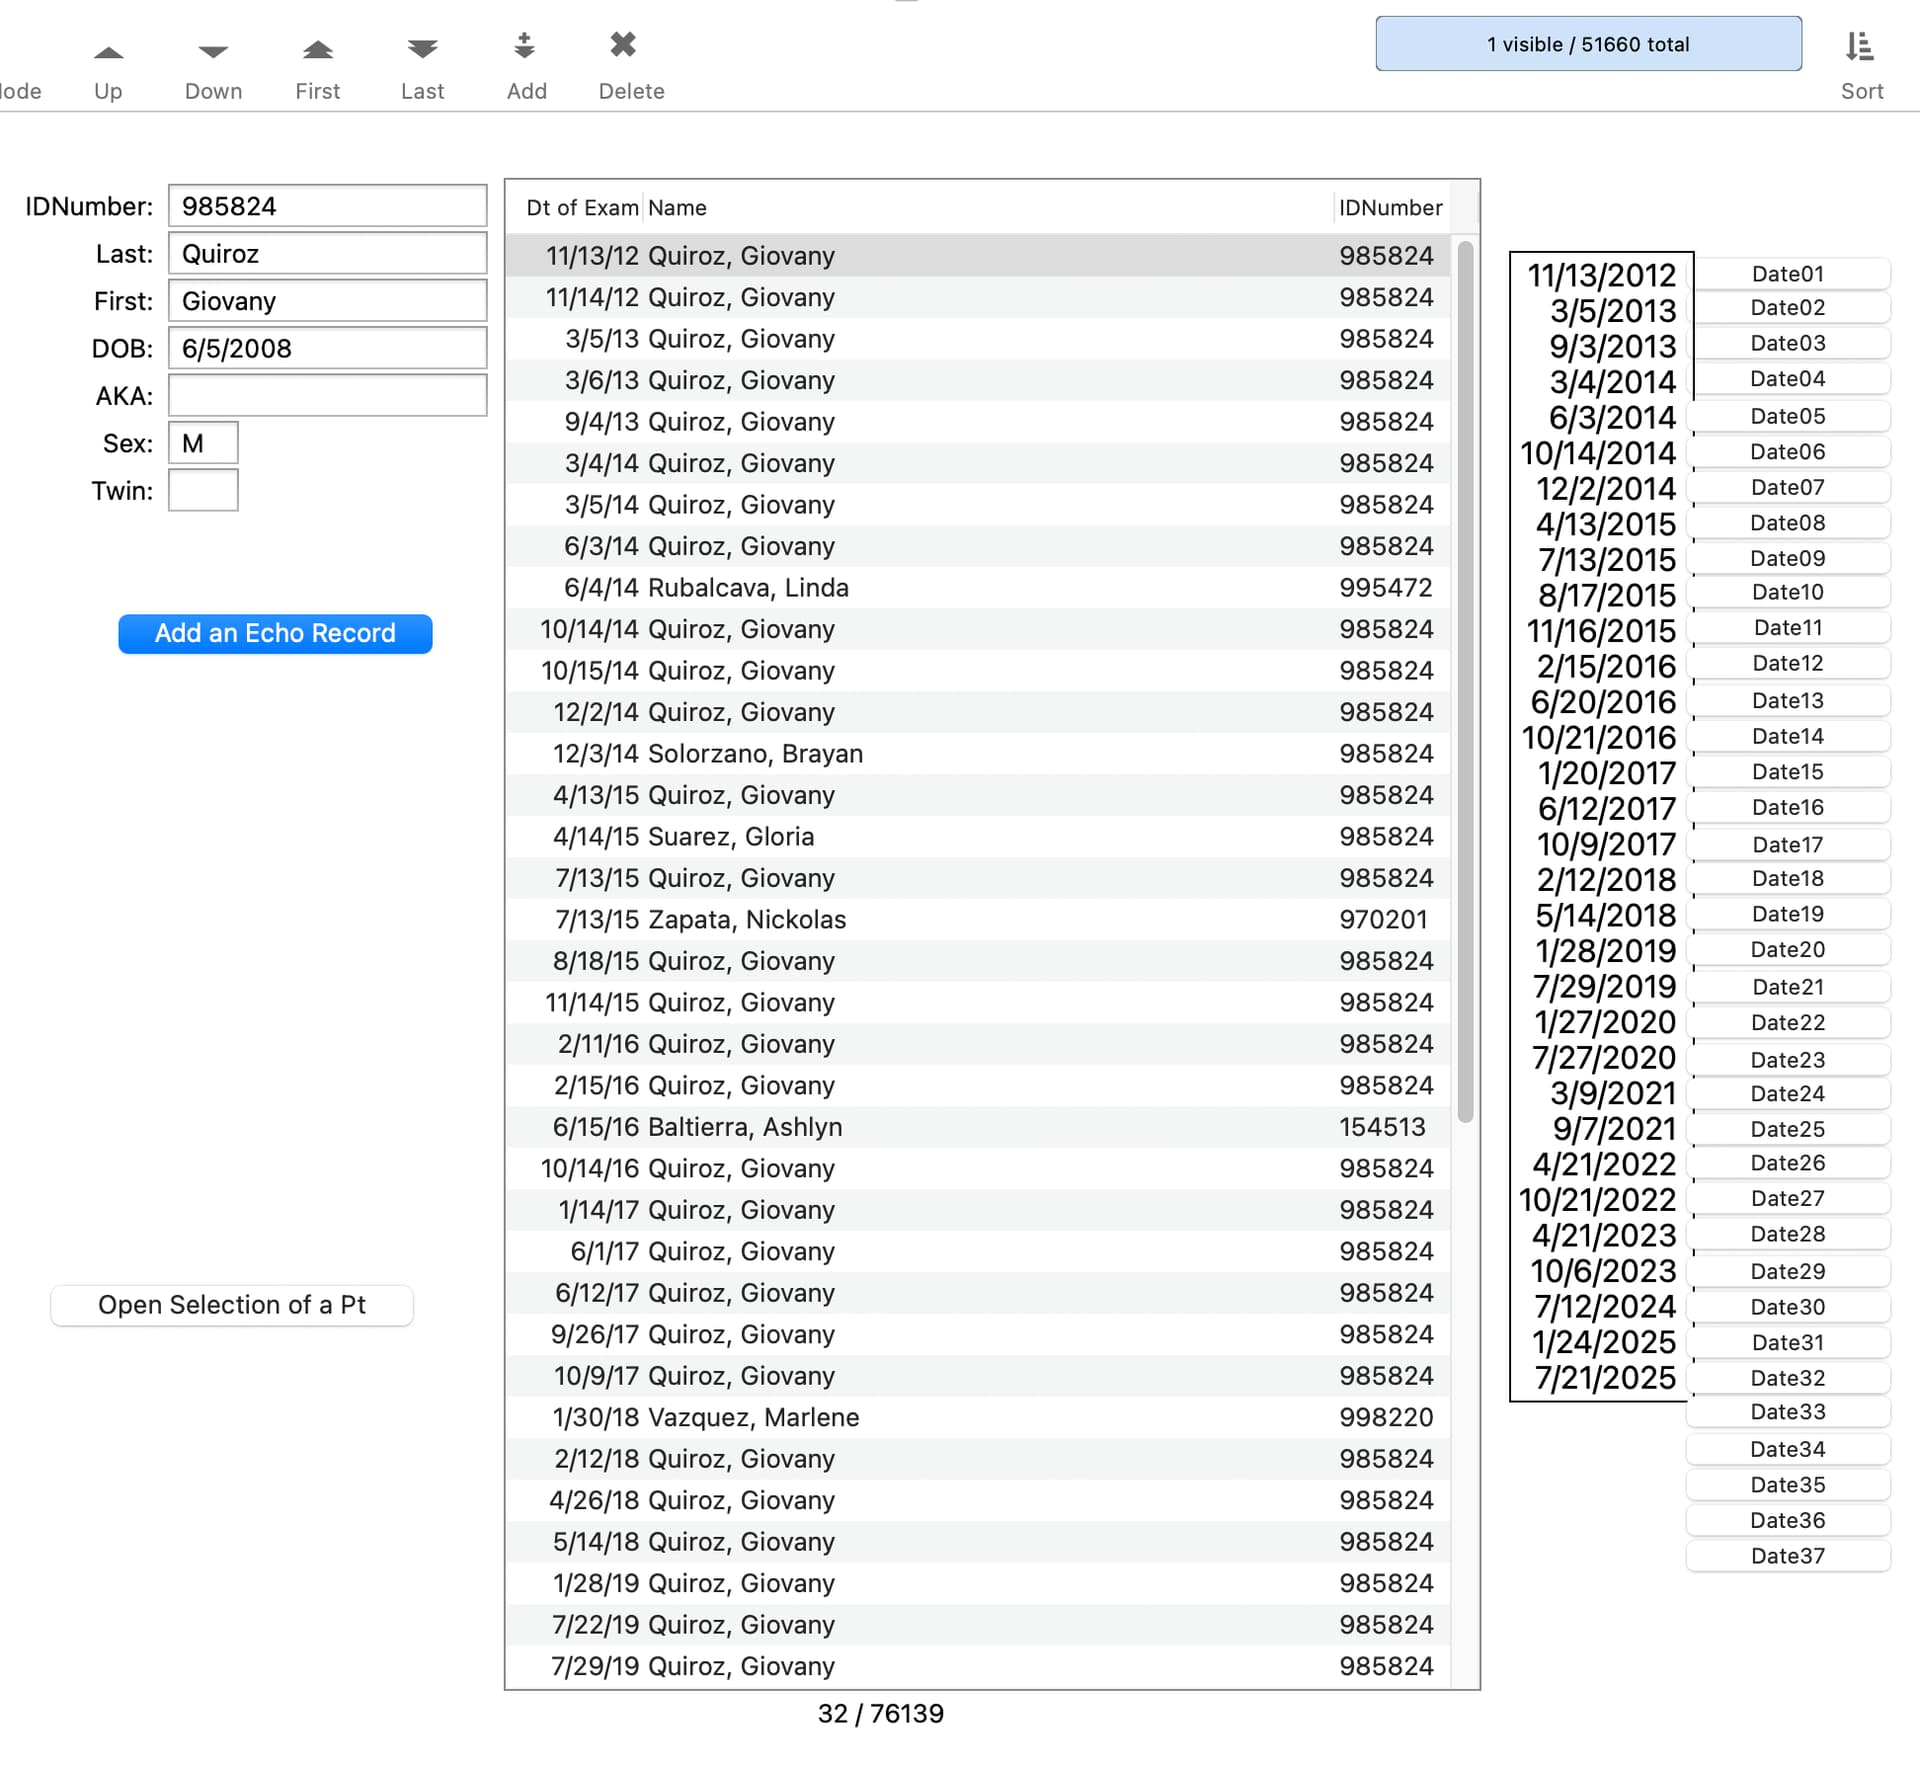1920x1766 pixels.
Task: Jump to Last record icon
Action: [x=422, y=48]
